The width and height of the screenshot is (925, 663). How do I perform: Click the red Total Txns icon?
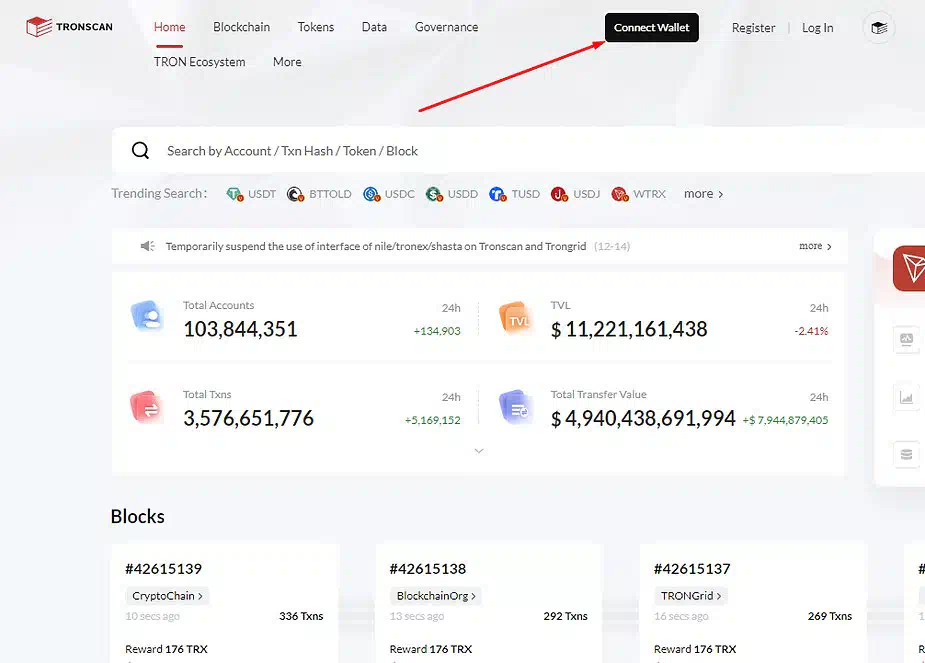146,407
